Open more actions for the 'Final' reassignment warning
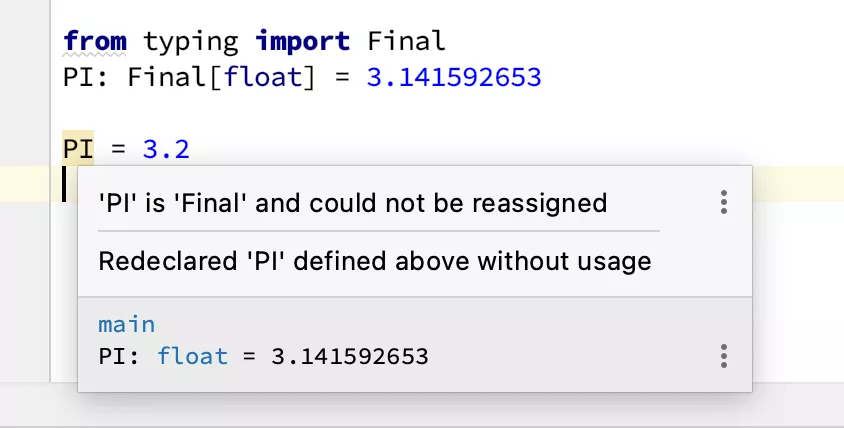This screenshot has height=428, width=844. (x=723, y=203)
